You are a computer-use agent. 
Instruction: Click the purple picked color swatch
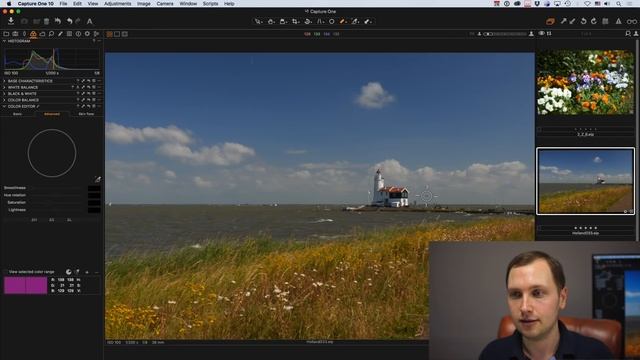coord(25,285)
